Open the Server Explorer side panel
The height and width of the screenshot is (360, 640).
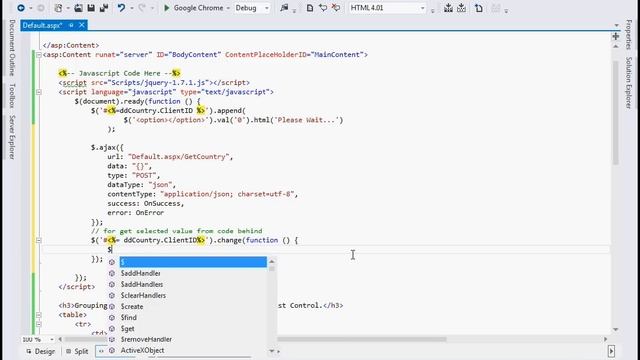pos(12,138)
